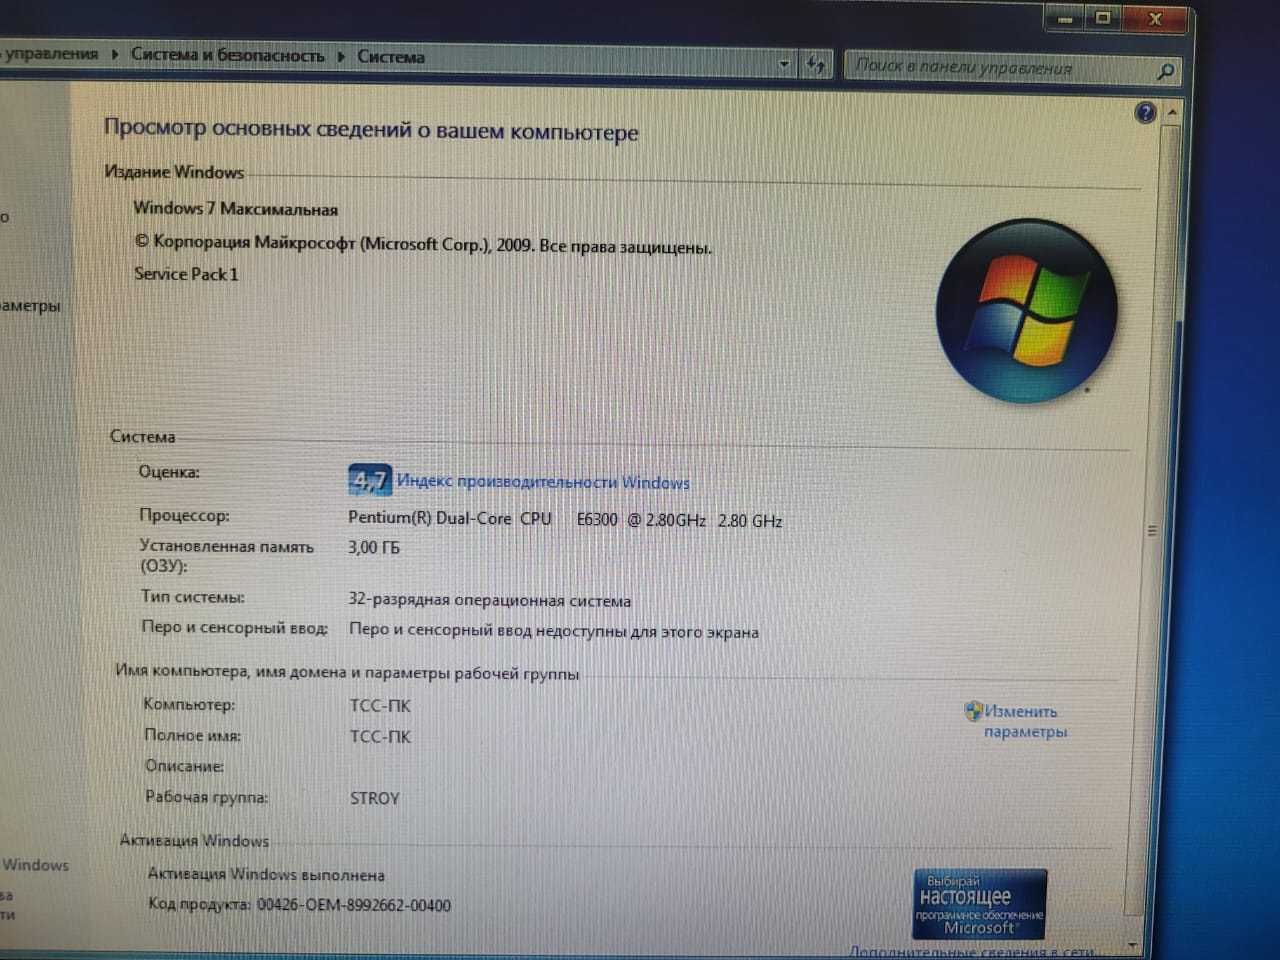
Task: Click the shield icon beside Изменить параметры
Action: tap(973, 711)
